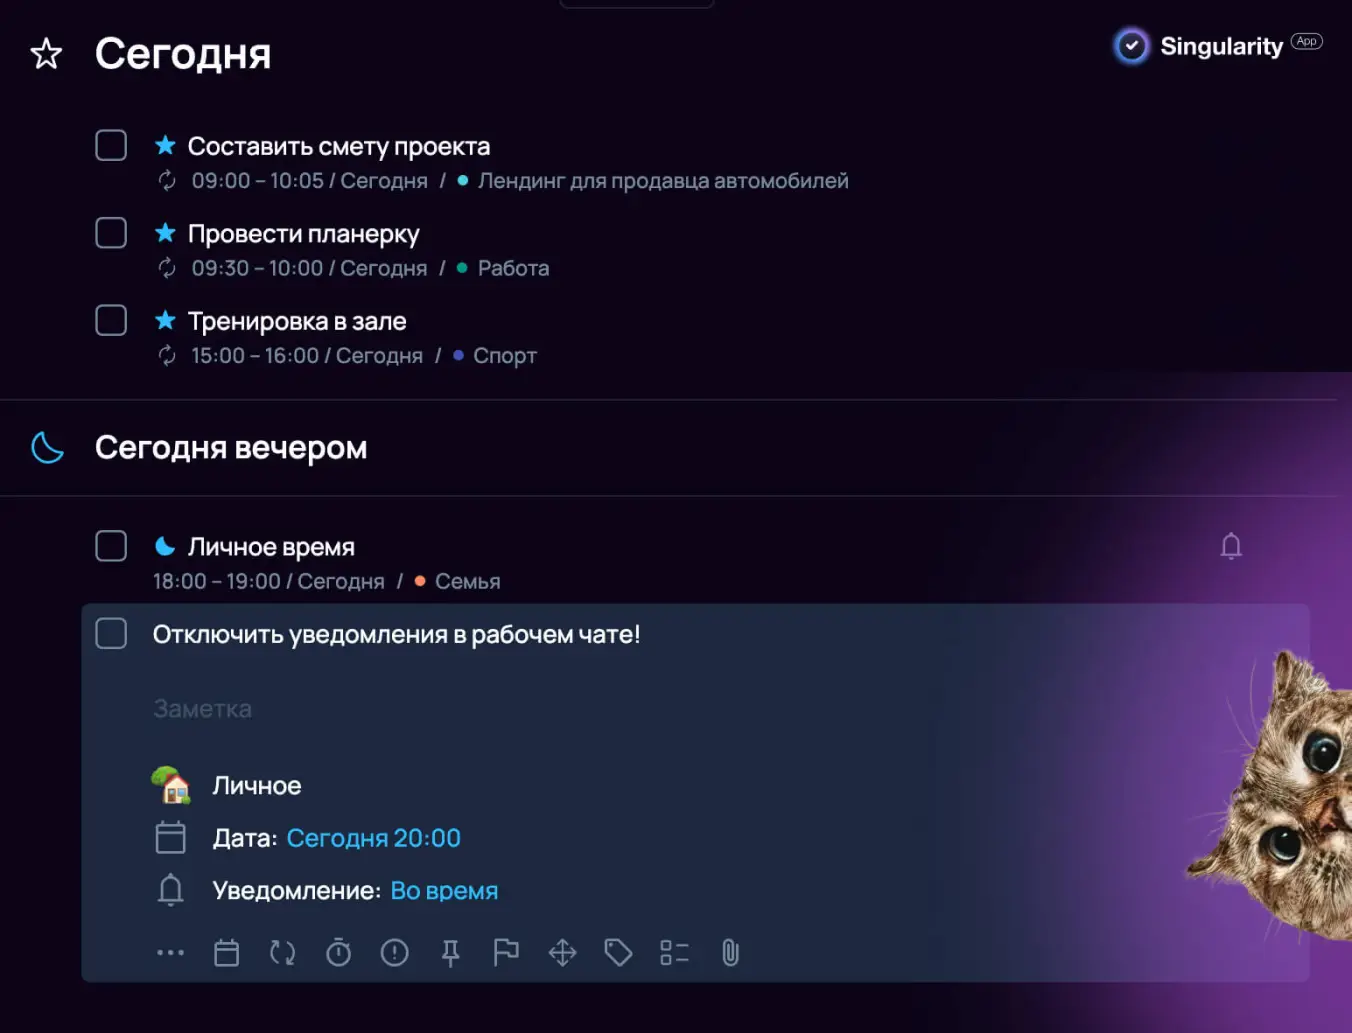Screen dimensions: 1352x1033
Task: Pin the task with pushpin icon
Action: (x=451, y=953)
